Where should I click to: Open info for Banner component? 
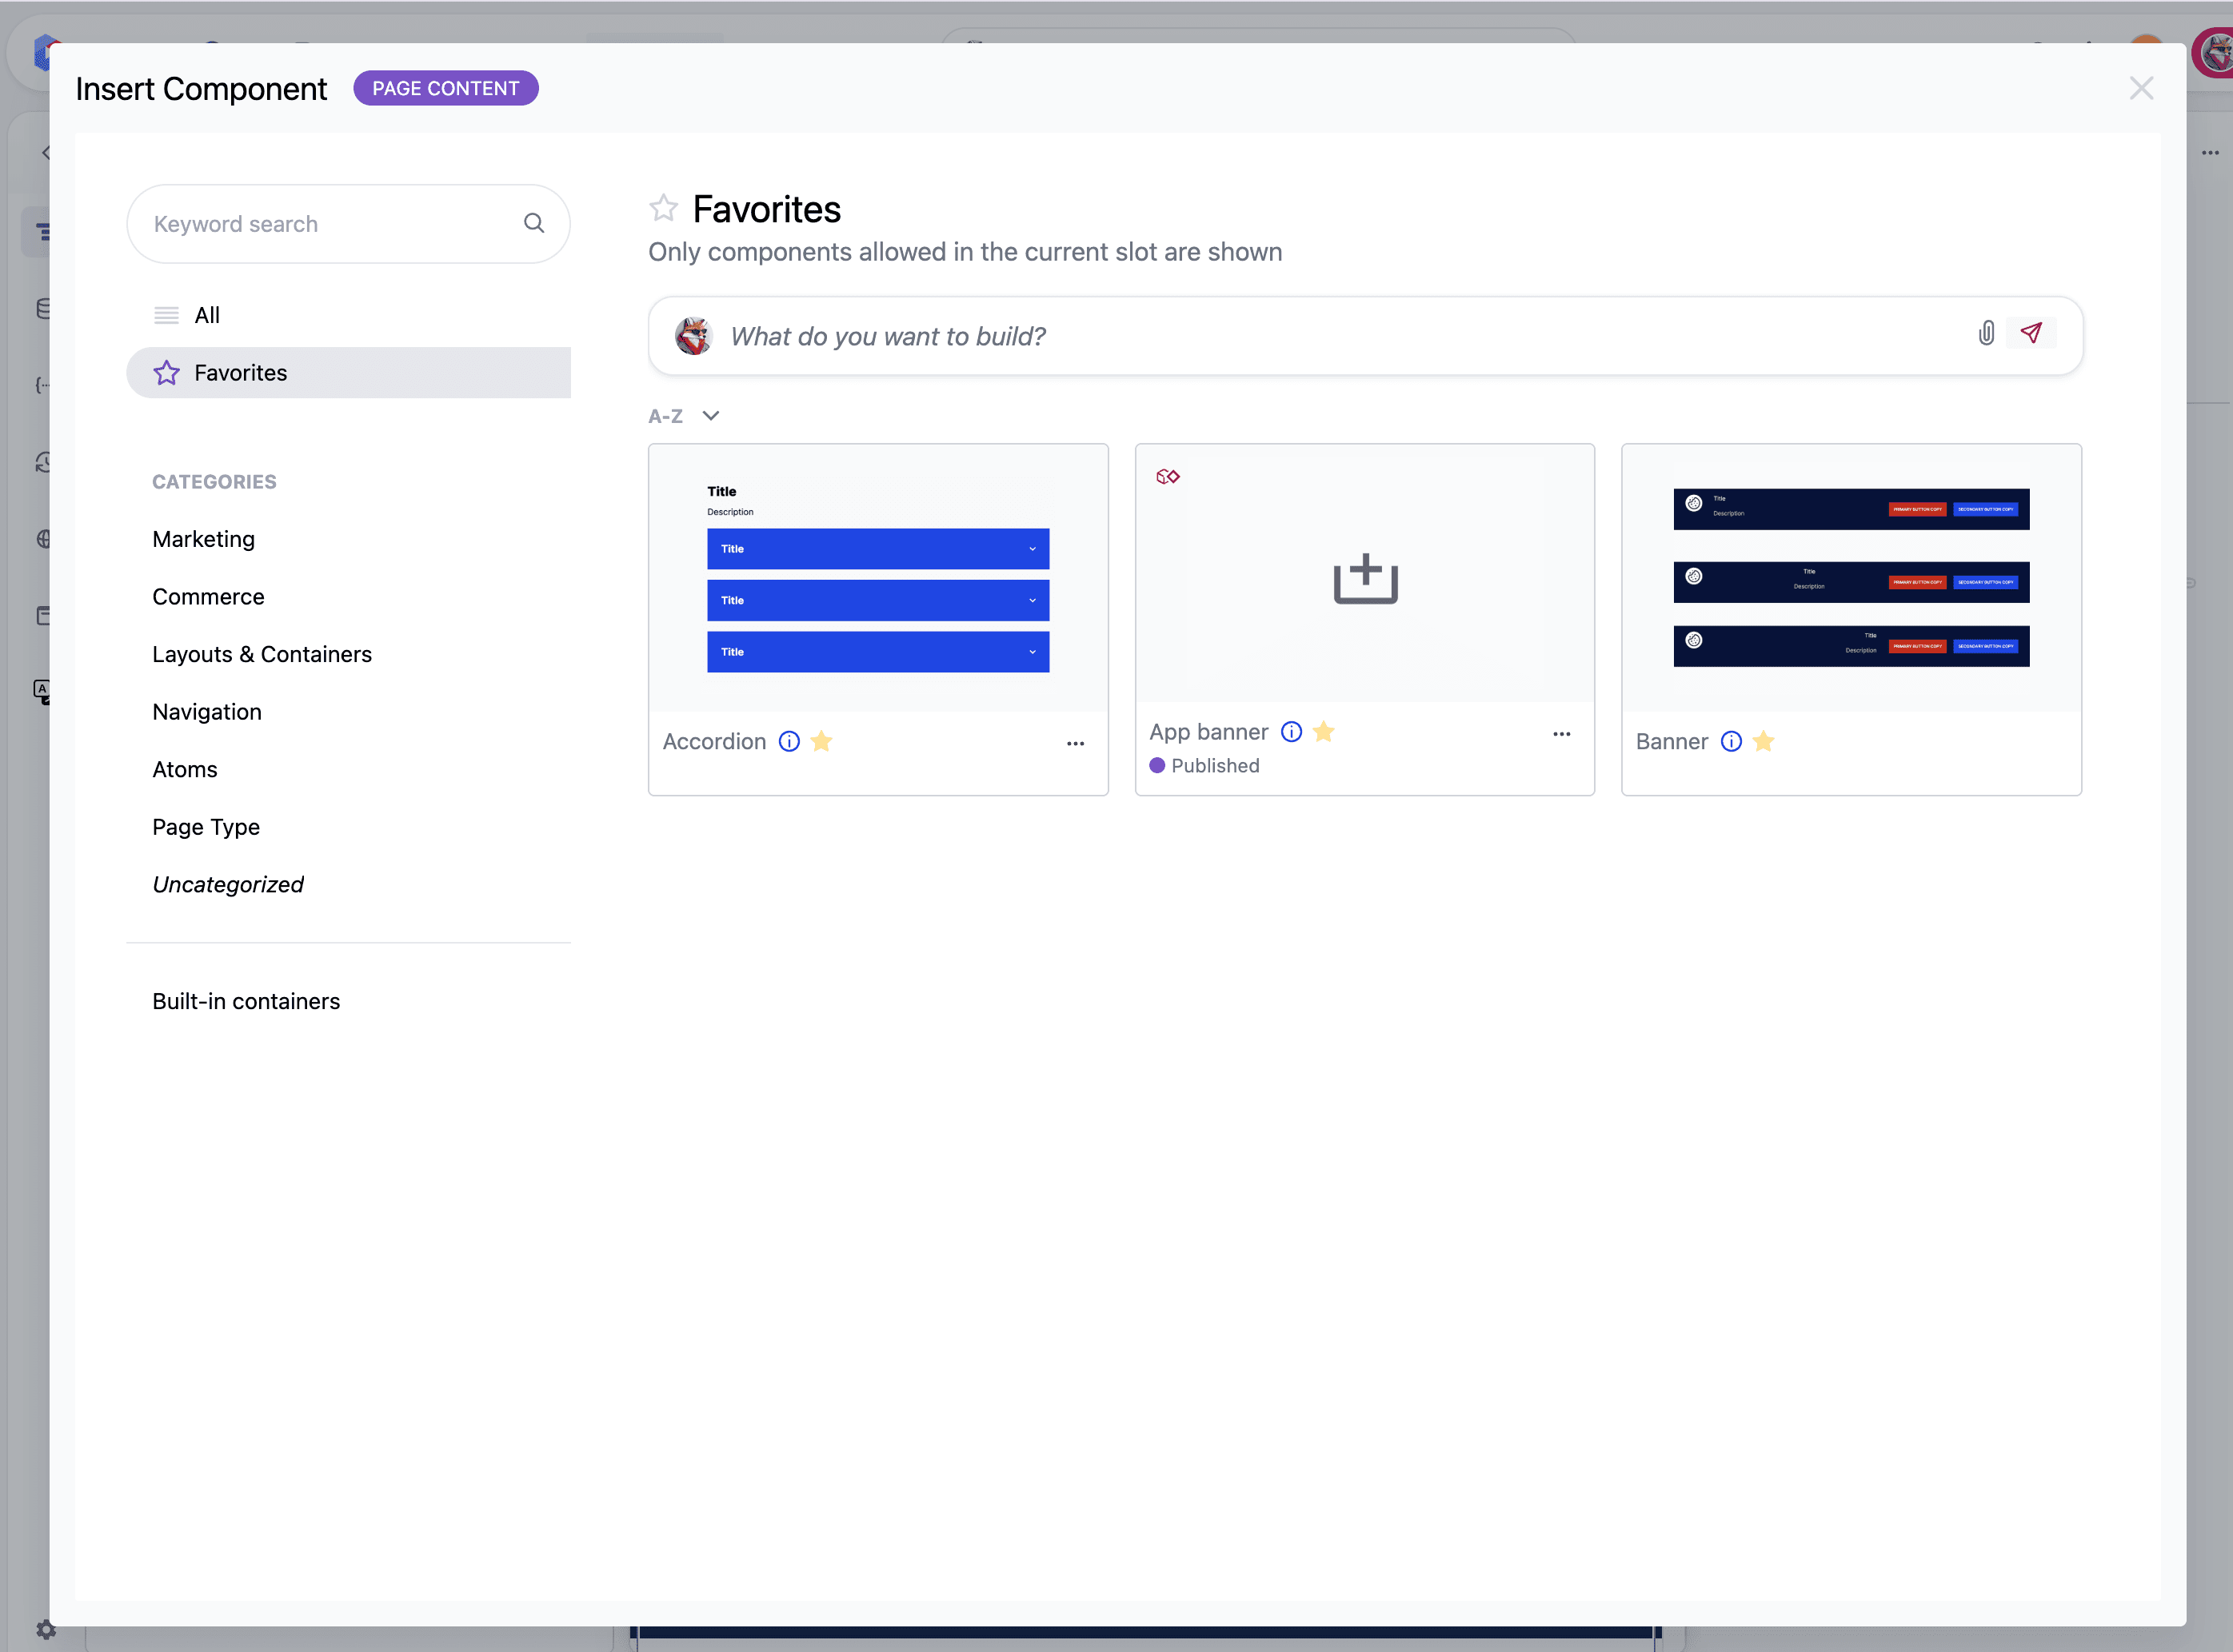pyautogui.click(x=1731, y=741)
